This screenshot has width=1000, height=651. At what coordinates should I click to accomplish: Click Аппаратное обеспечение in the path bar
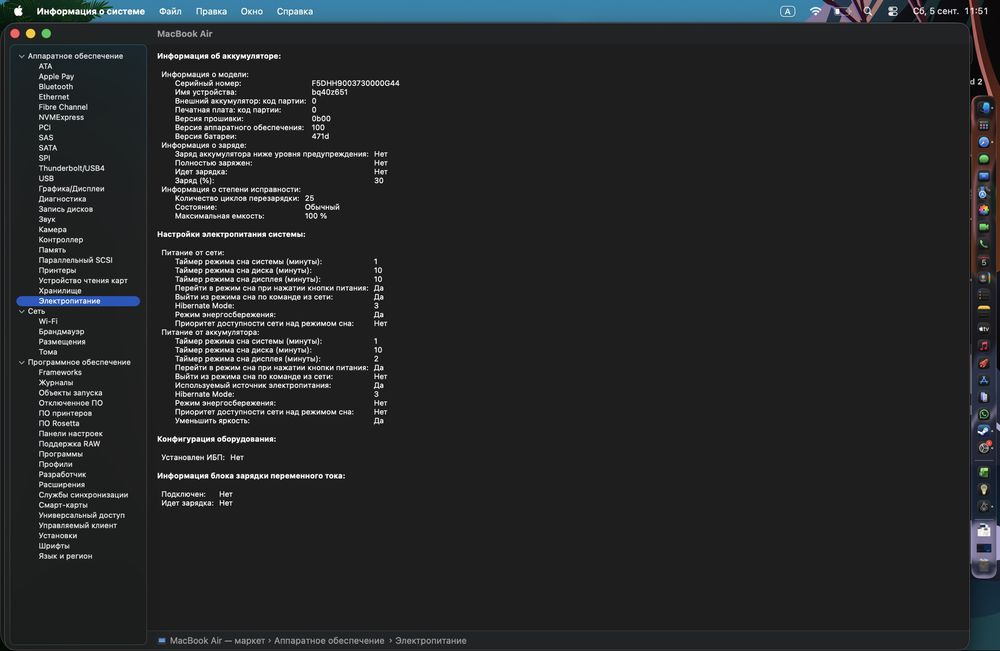[x=329, y=641]
